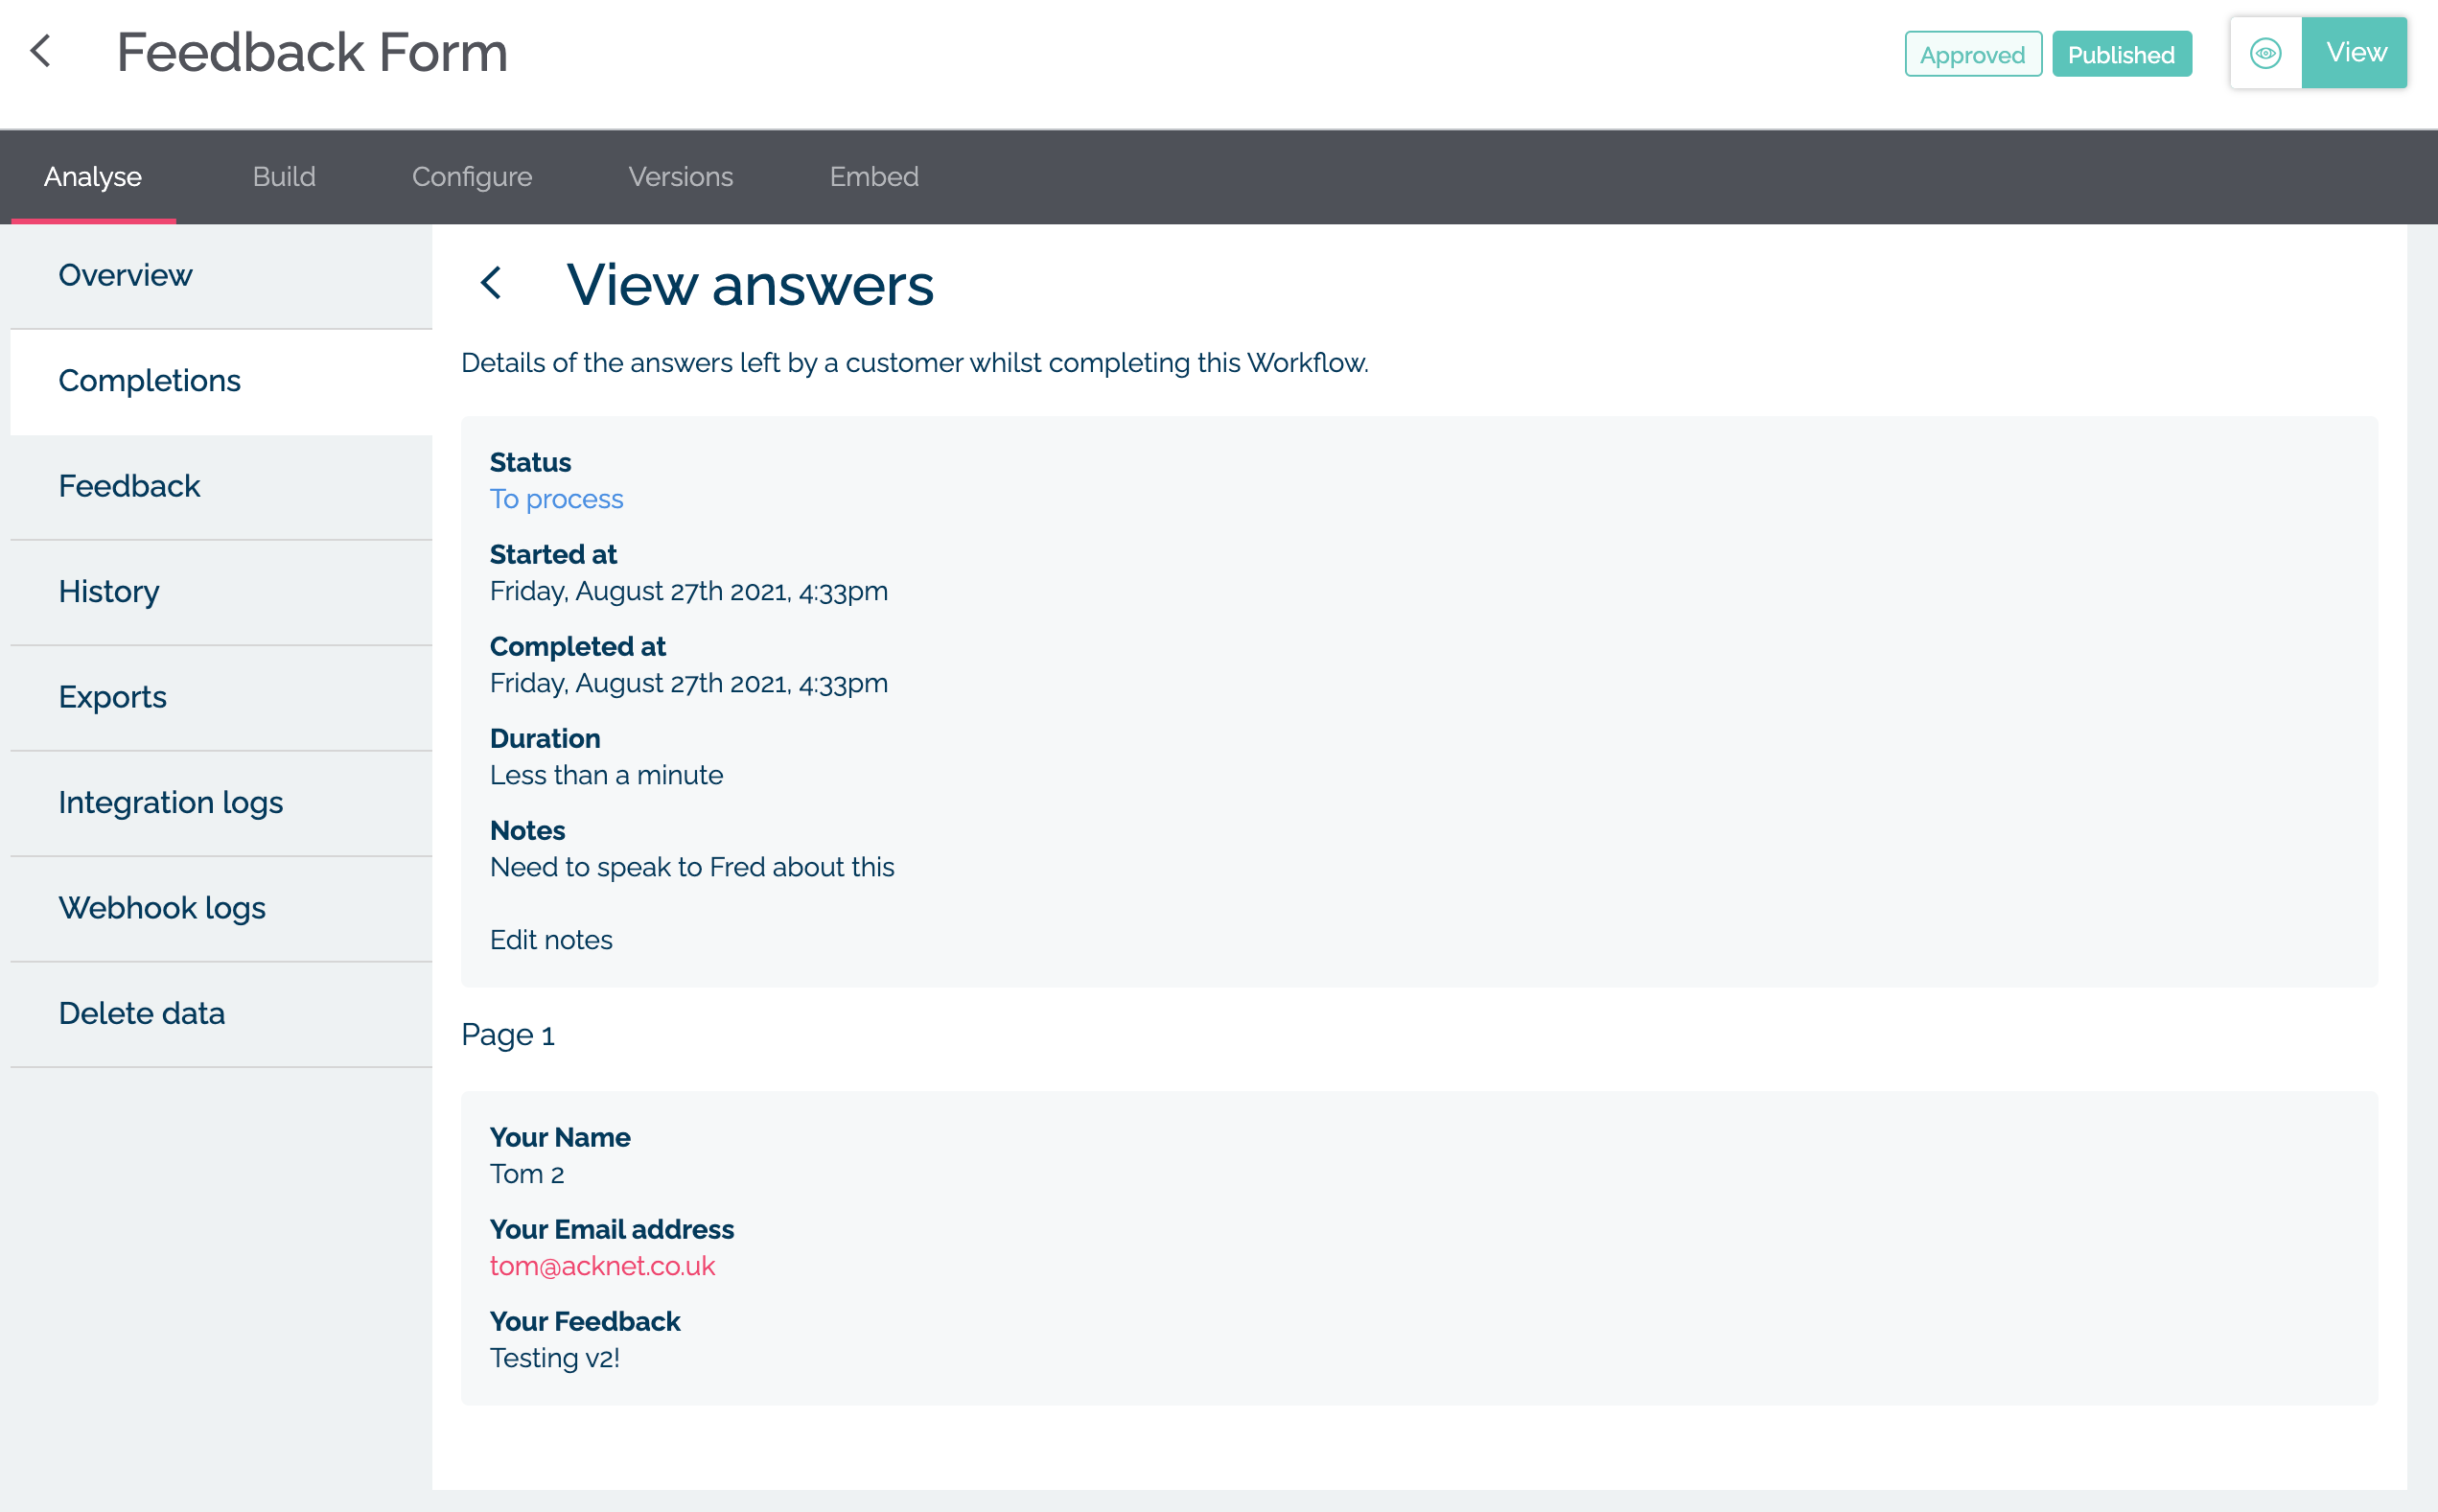
Task: Go to the Embed tab
Action: (x=874, y=176)
